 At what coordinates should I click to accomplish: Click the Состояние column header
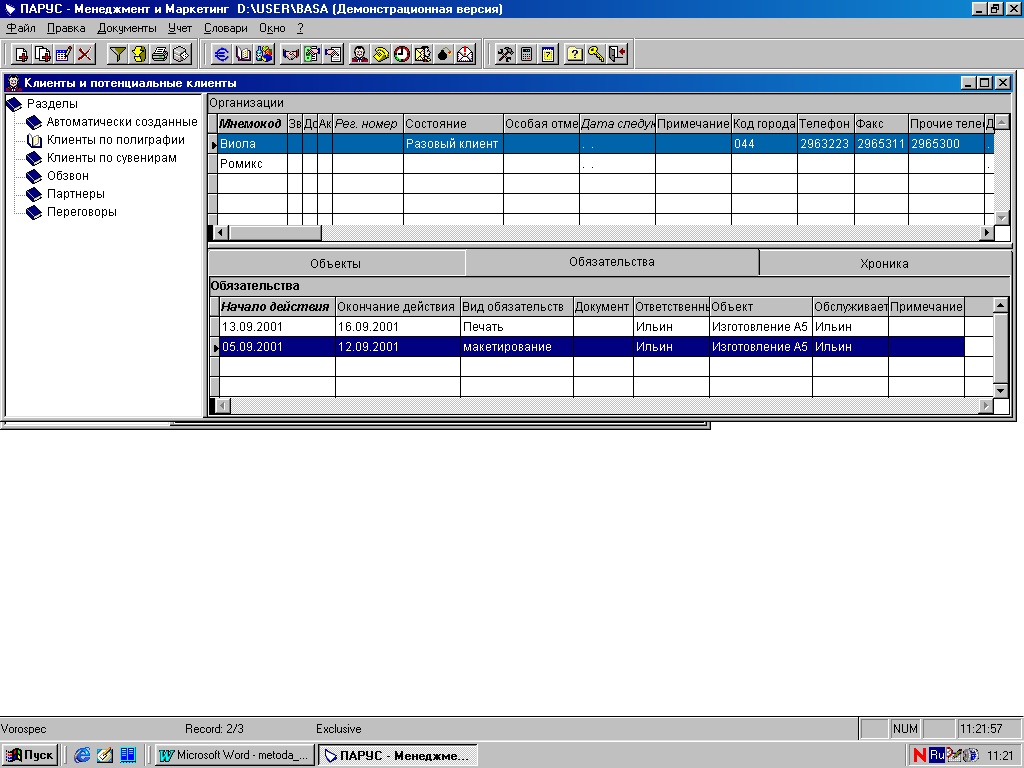tap(453, 123)
